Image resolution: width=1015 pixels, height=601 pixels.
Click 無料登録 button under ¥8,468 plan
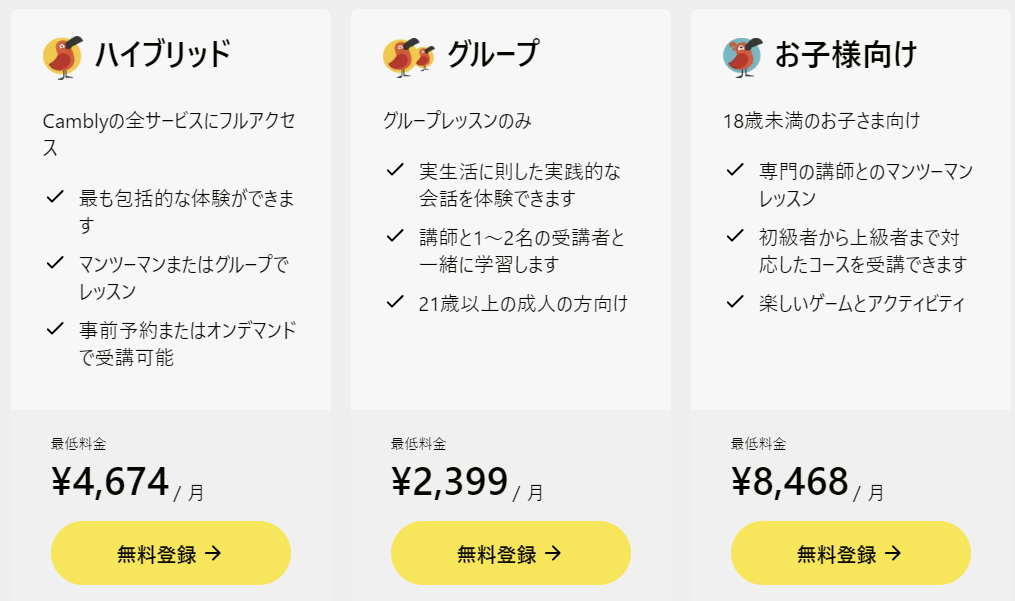(851, 553)
